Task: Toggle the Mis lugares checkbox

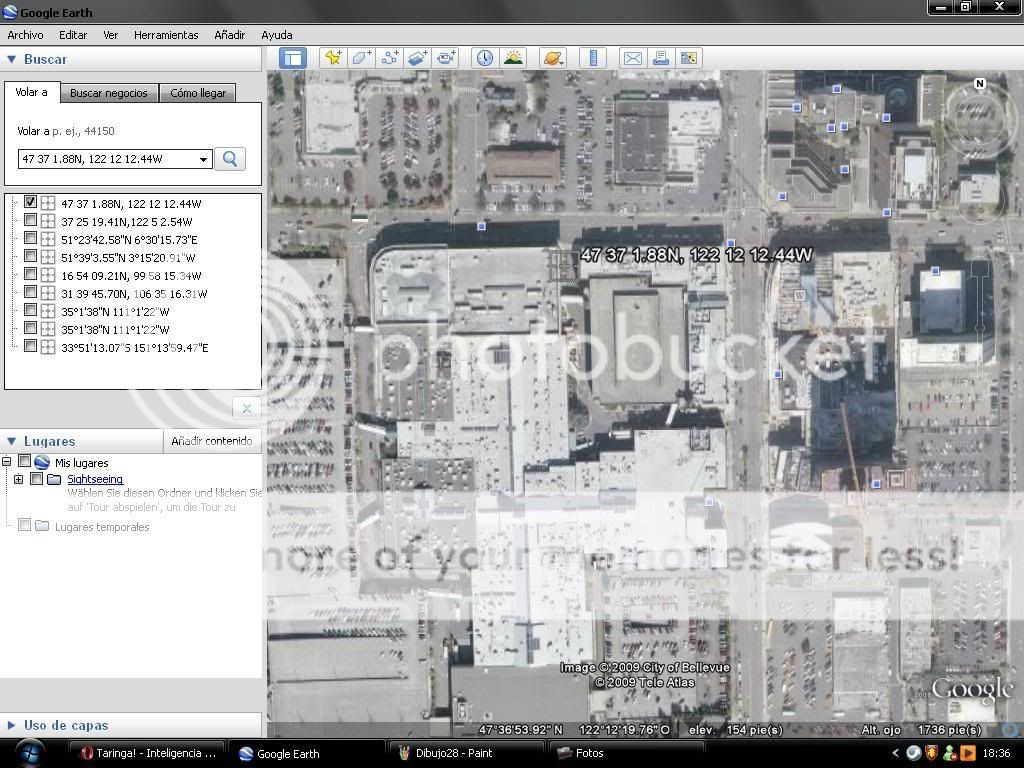Action: tap(25, 461)
